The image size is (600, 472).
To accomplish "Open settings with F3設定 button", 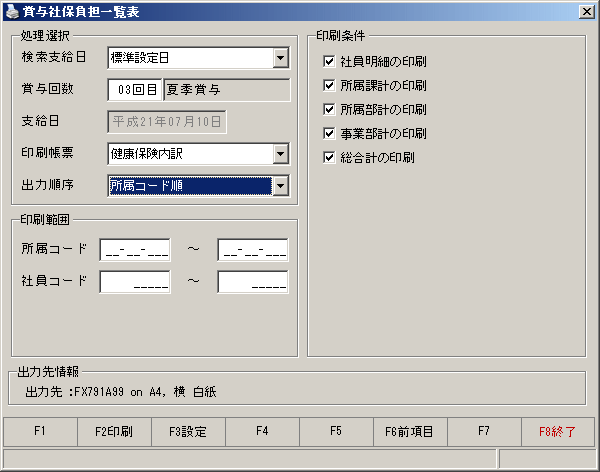I will pos(188,432).
